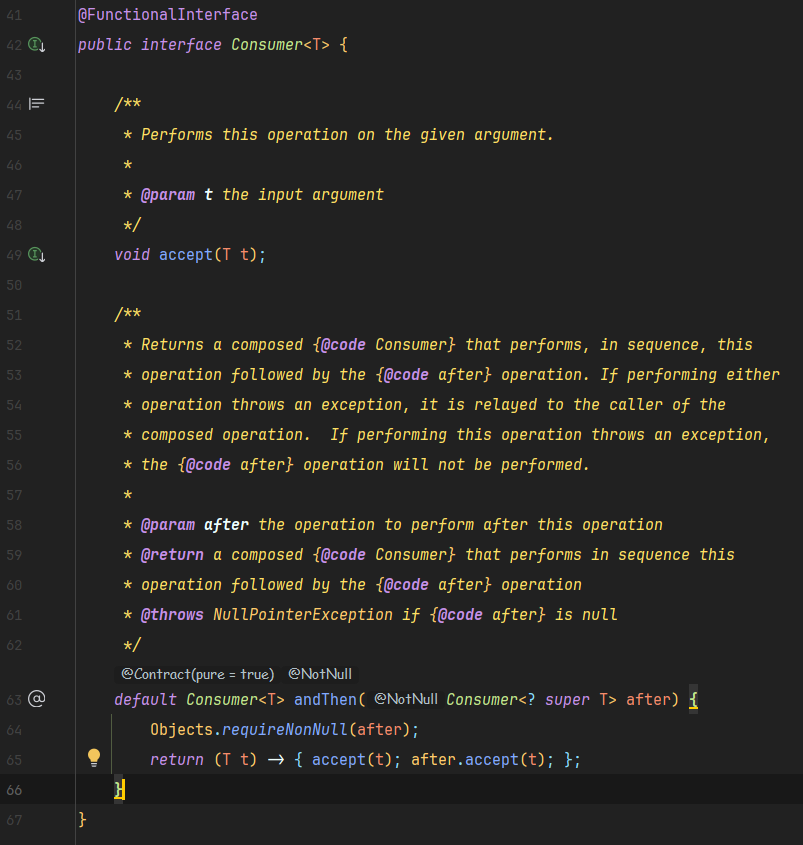Click the final closing brace of the interface
This screenshot has width=803, height=845.
click(82, 820)
